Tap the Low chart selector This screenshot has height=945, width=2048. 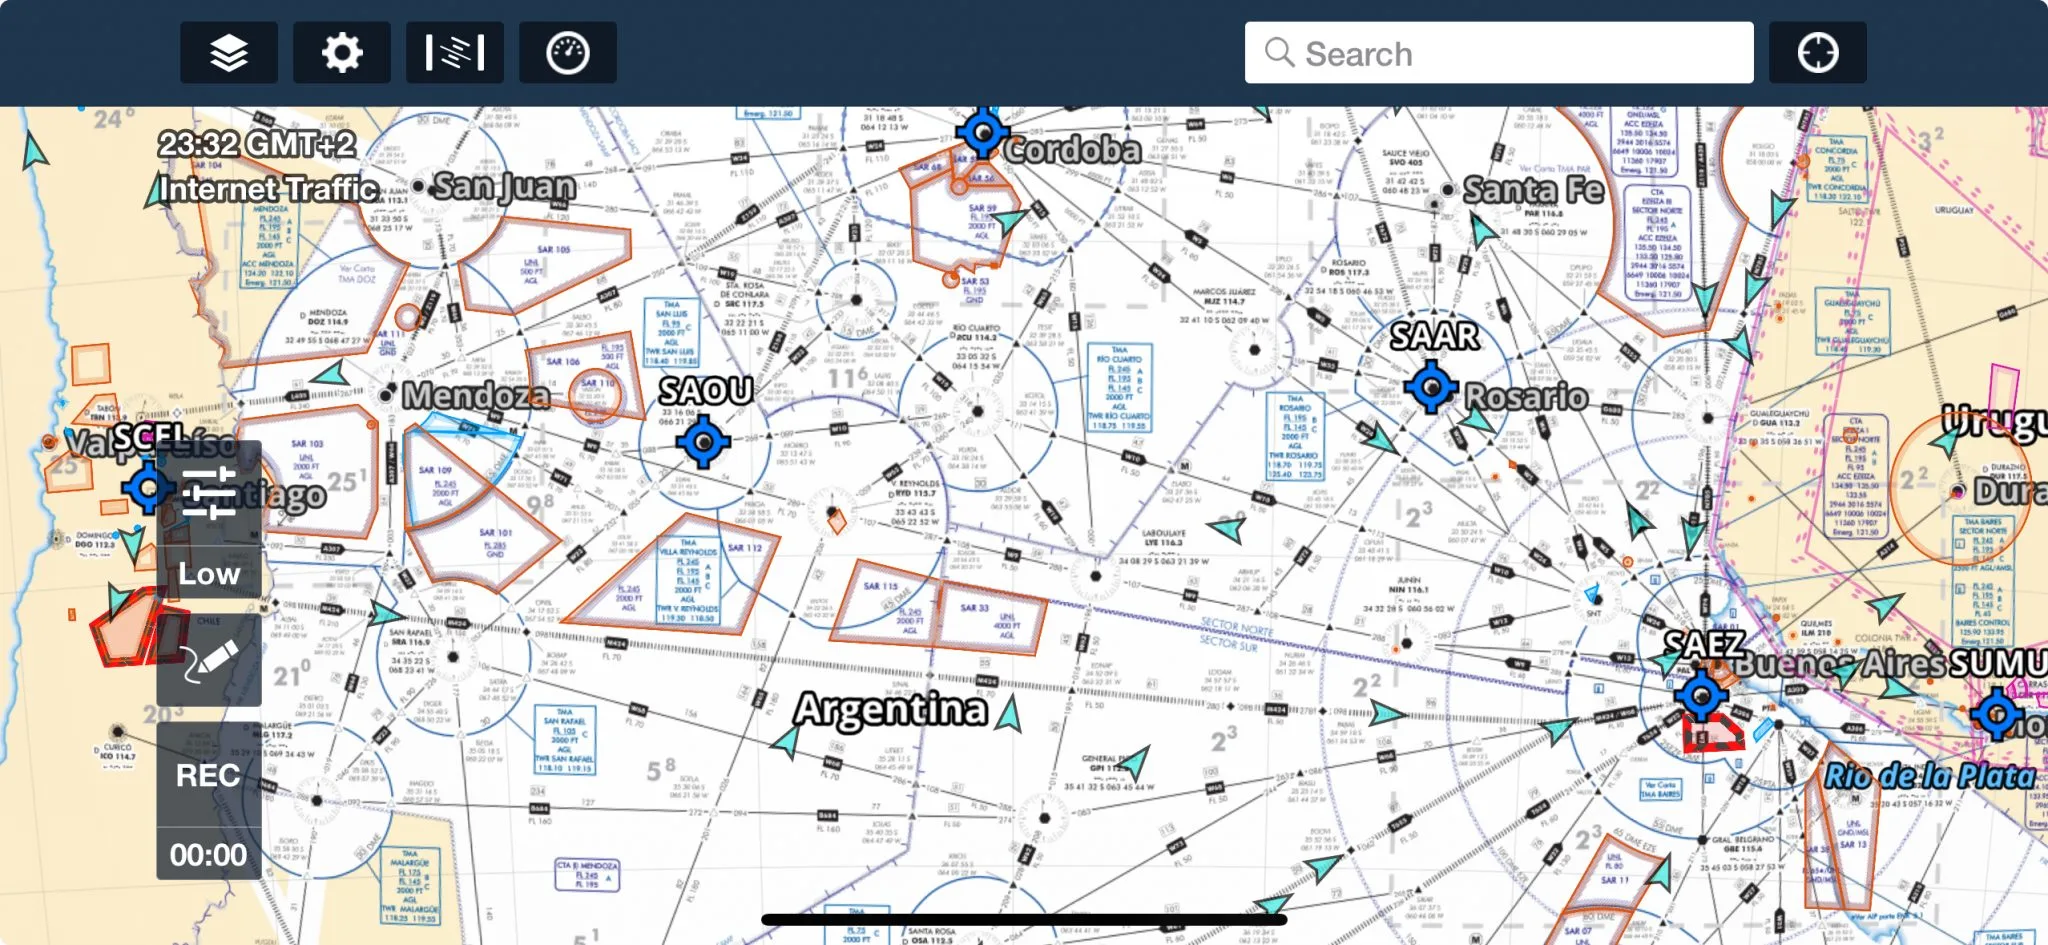pyautogui.click(x=209, y=573)
